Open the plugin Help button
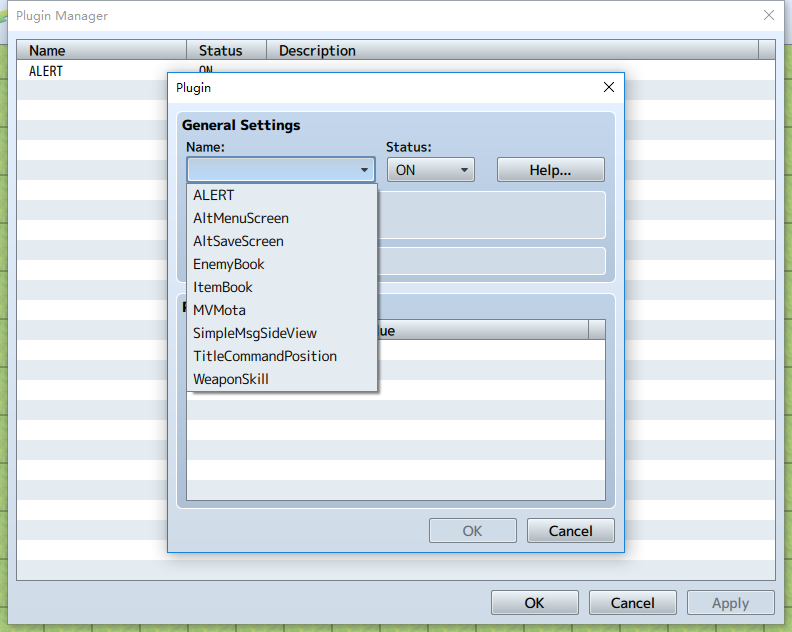Image resolution: width=792 pixels, height=632 pixels. pyautogui.click(x=551, y=170)
